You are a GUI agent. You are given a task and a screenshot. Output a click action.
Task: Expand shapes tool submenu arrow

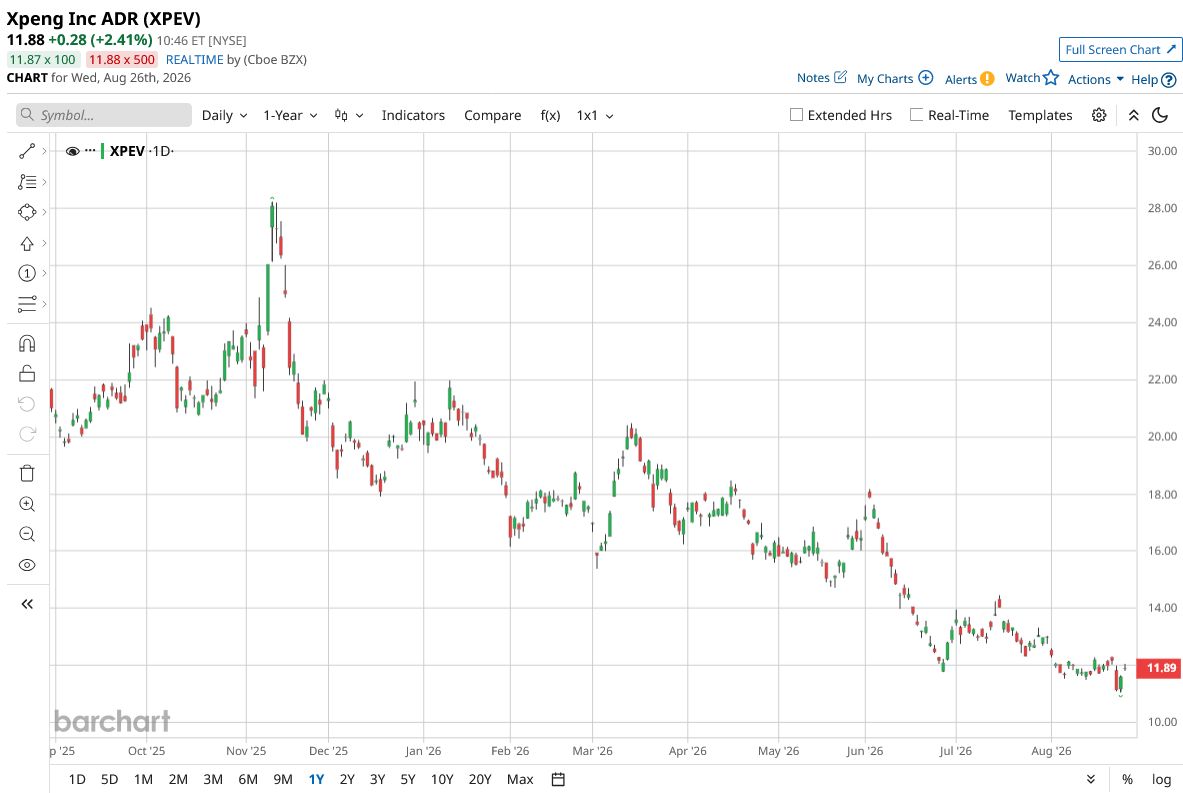tap(45, 212)
